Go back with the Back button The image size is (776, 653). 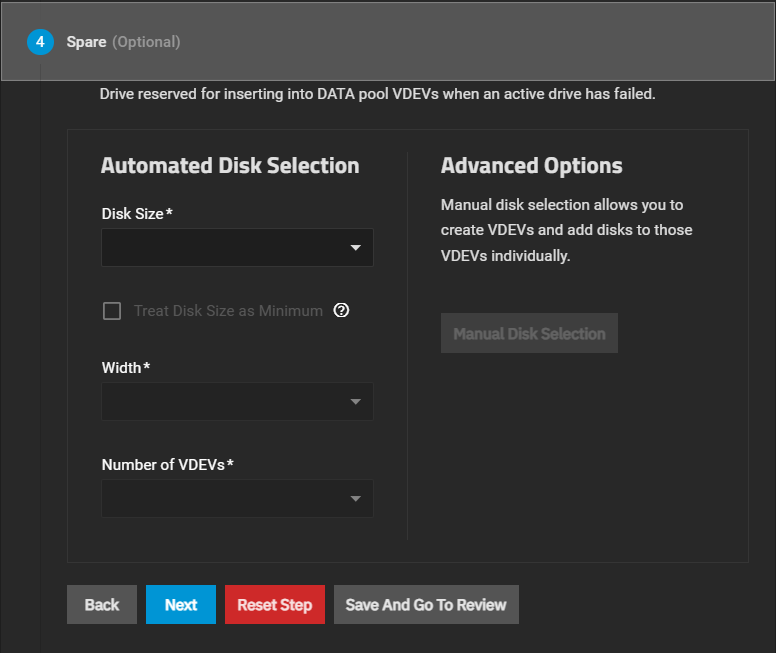point(102,604)
